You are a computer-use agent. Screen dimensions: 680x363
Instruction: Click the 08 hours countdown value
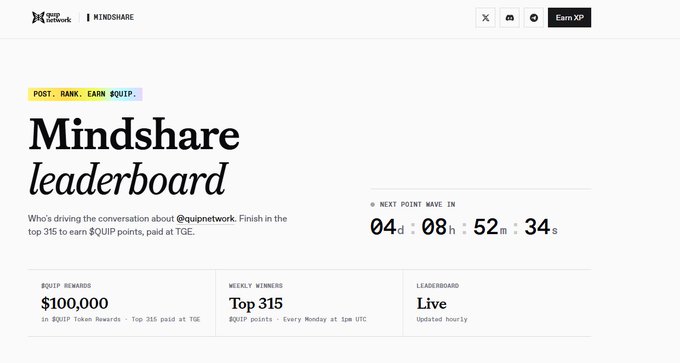point(434,227)
